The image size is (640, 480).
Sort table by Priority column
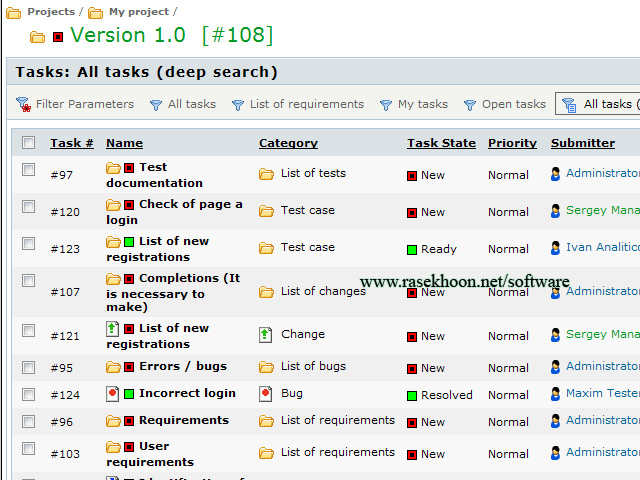click(x=512, y=143)
